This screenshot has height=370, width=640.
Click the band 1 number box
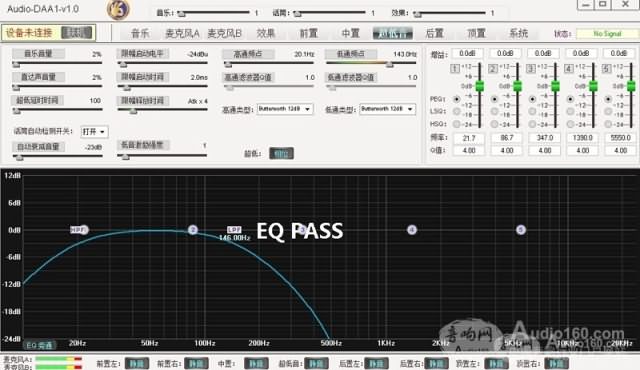[x=455, y=69]
